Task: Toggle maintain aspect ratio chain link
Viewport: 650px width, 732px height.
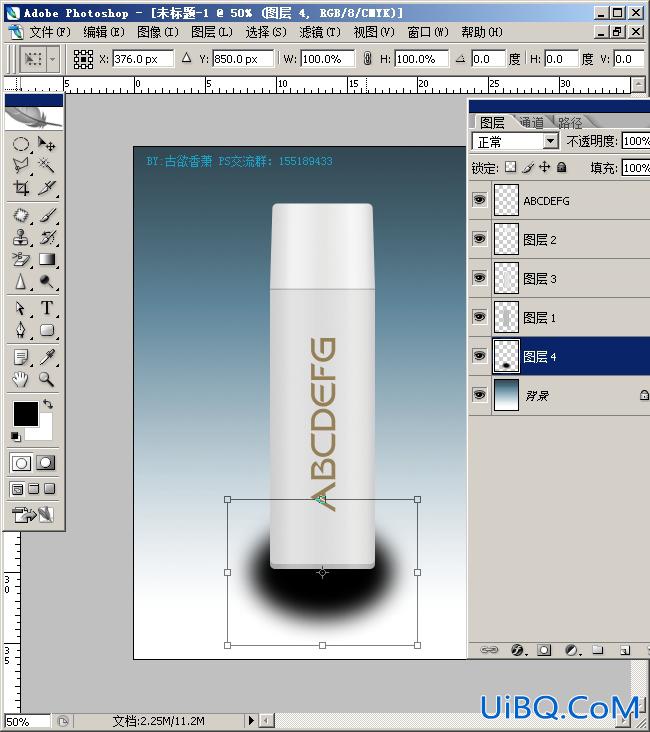Action: (367, 59)
